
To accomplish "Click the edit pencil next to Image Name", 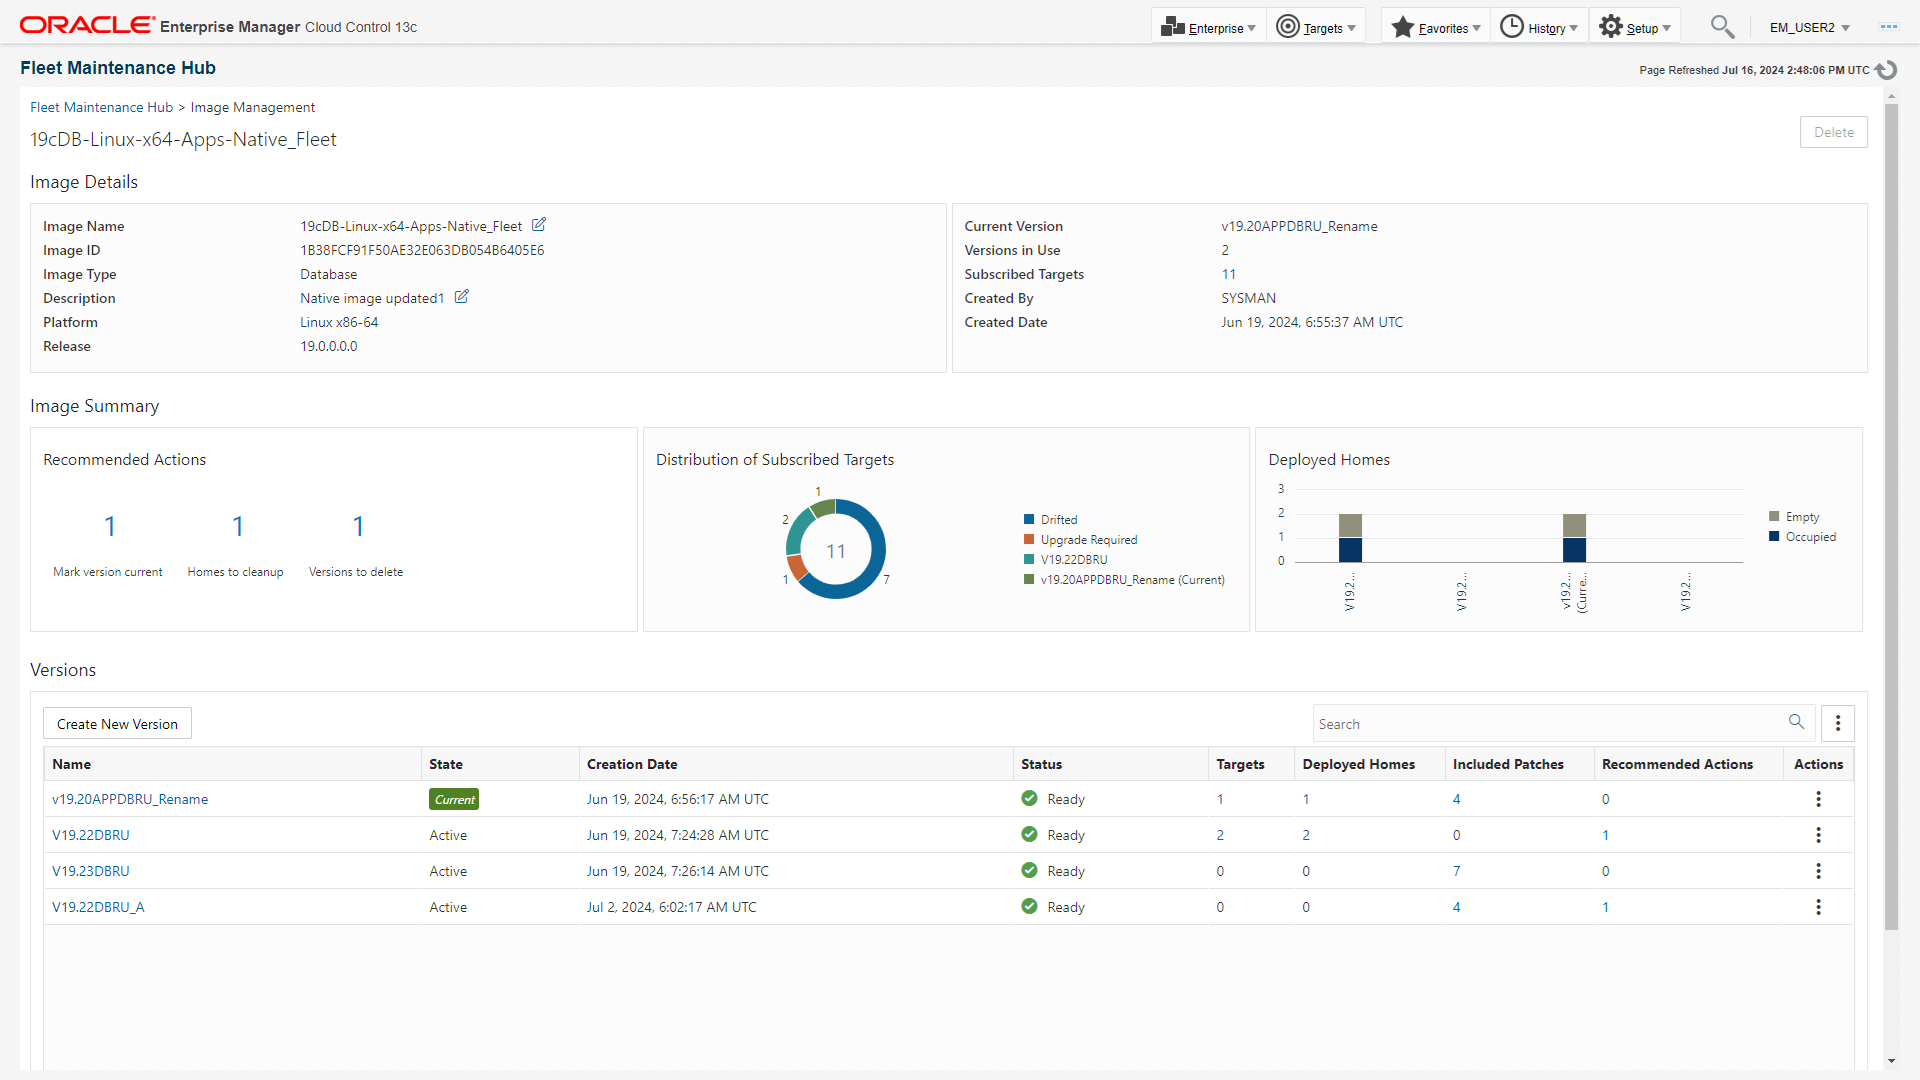I will pyautogui.click(x=538, y=225).
